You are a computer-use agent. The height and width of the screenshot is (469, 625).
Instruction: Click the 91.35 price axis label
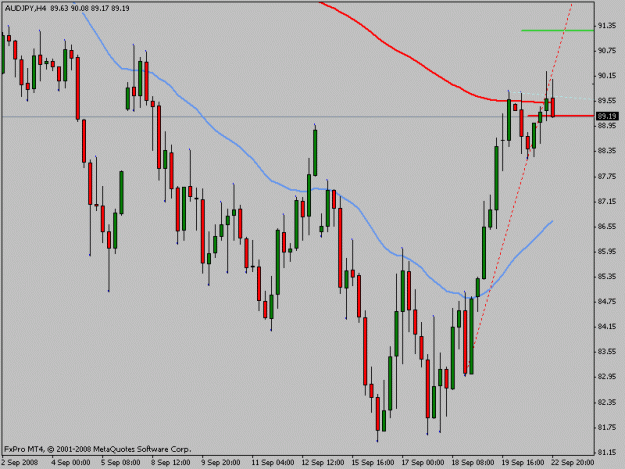607,26
